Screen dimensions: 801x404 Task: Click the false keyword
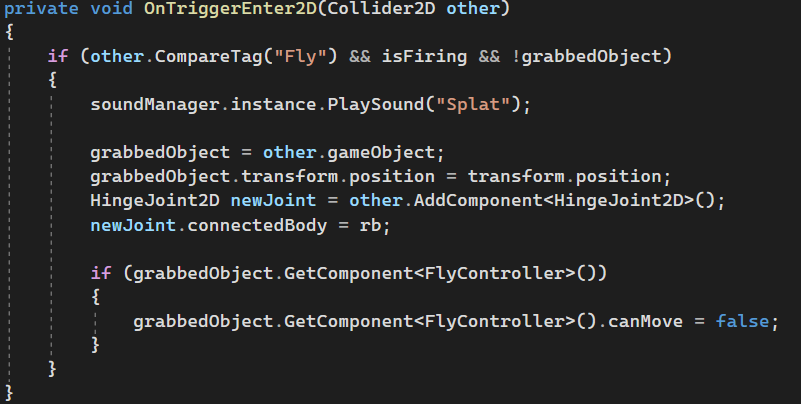click(742, 322)
